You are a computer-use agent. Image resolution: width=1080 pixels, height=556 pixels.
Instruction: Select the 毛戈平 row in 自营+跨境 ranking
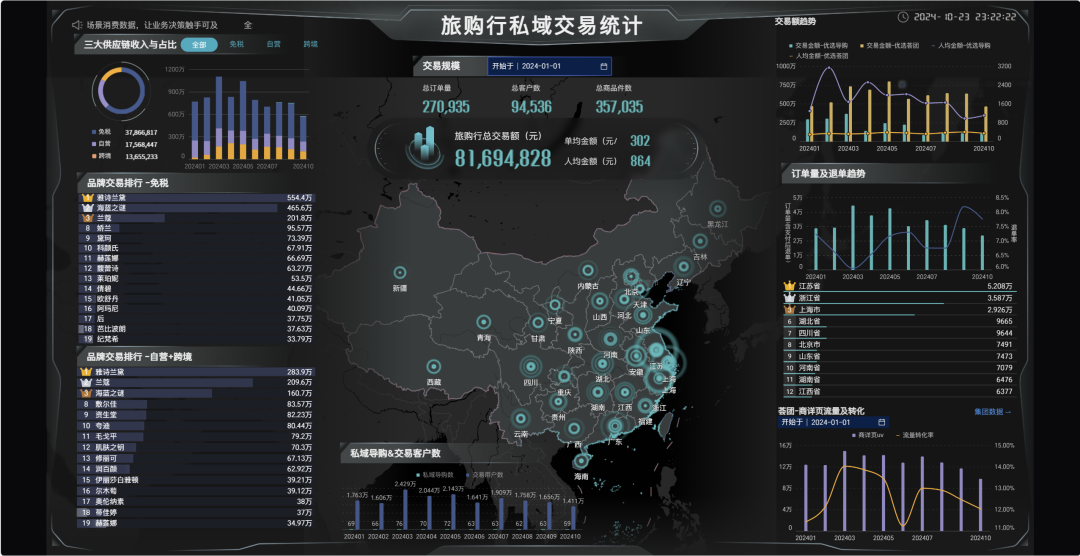[x=196, y=436]
